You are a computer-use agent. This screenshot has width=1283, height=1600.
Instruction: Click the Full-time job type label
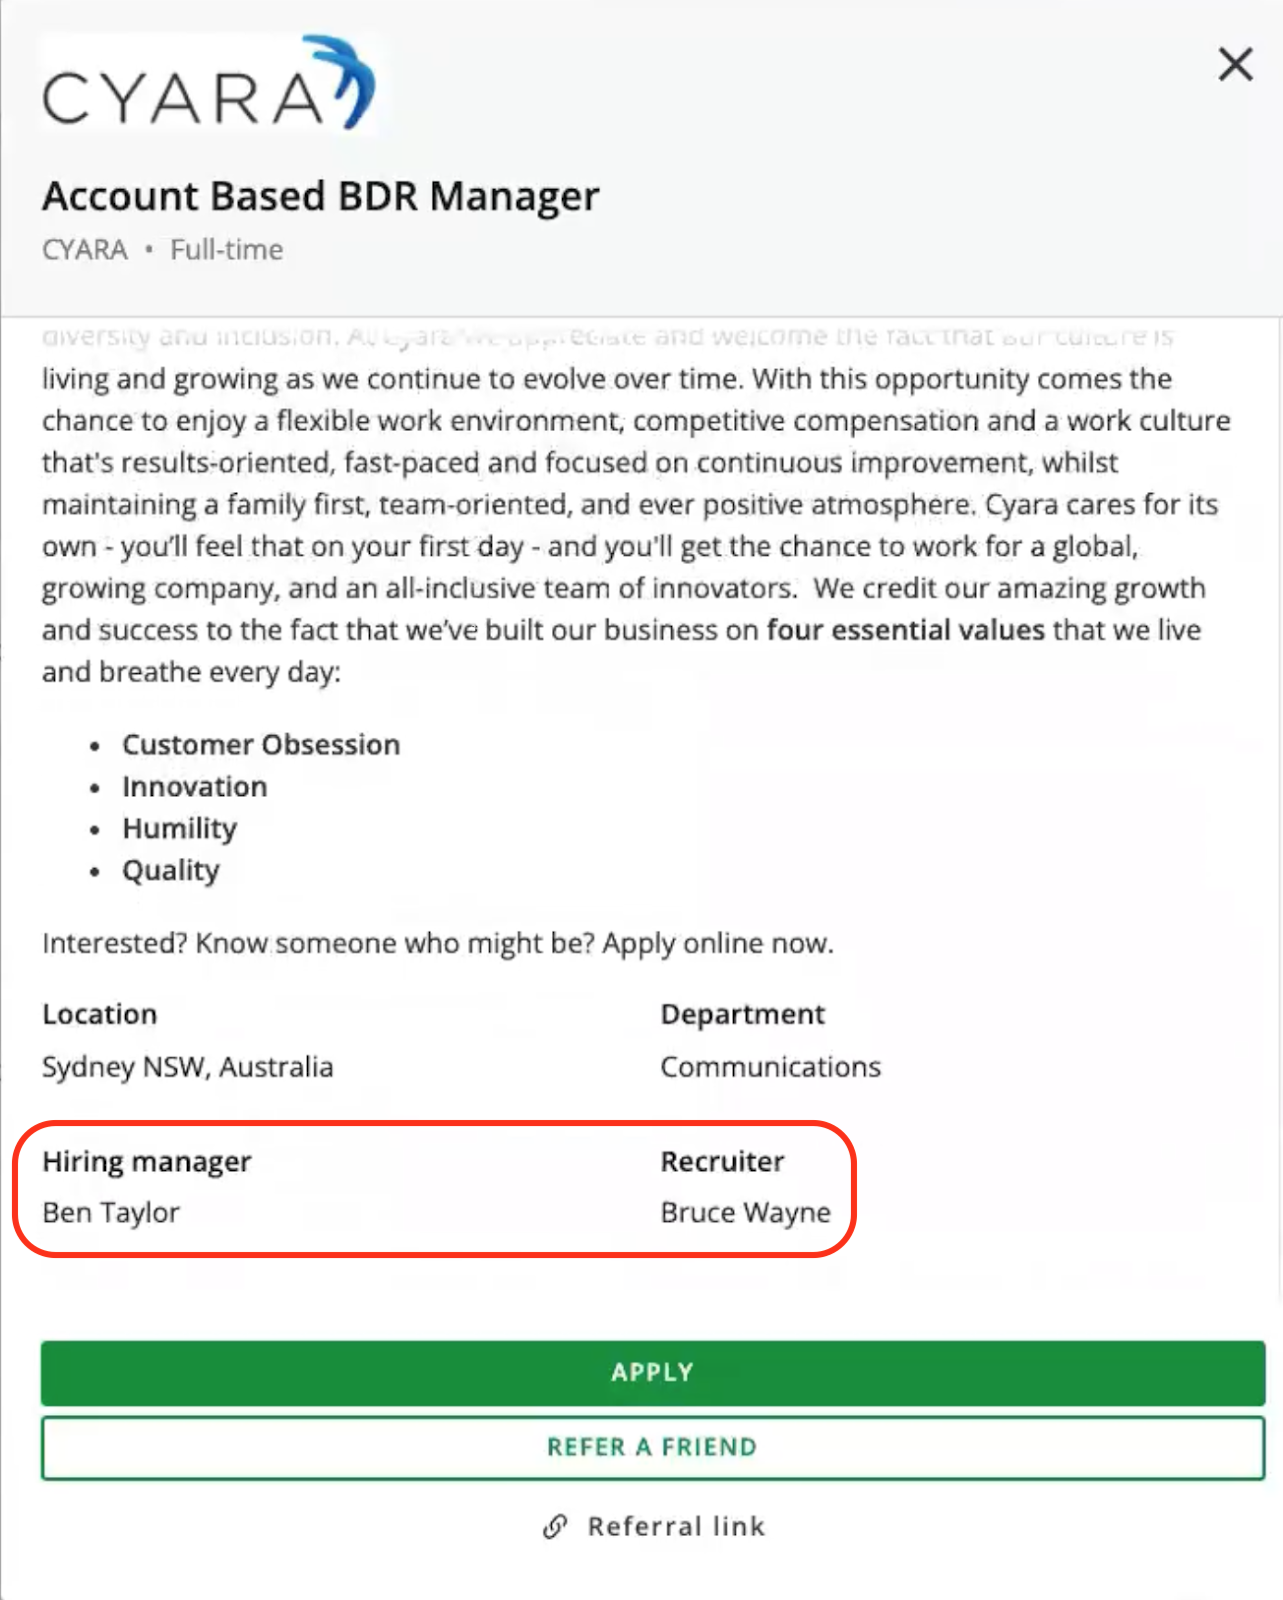[x=226, y=250]
